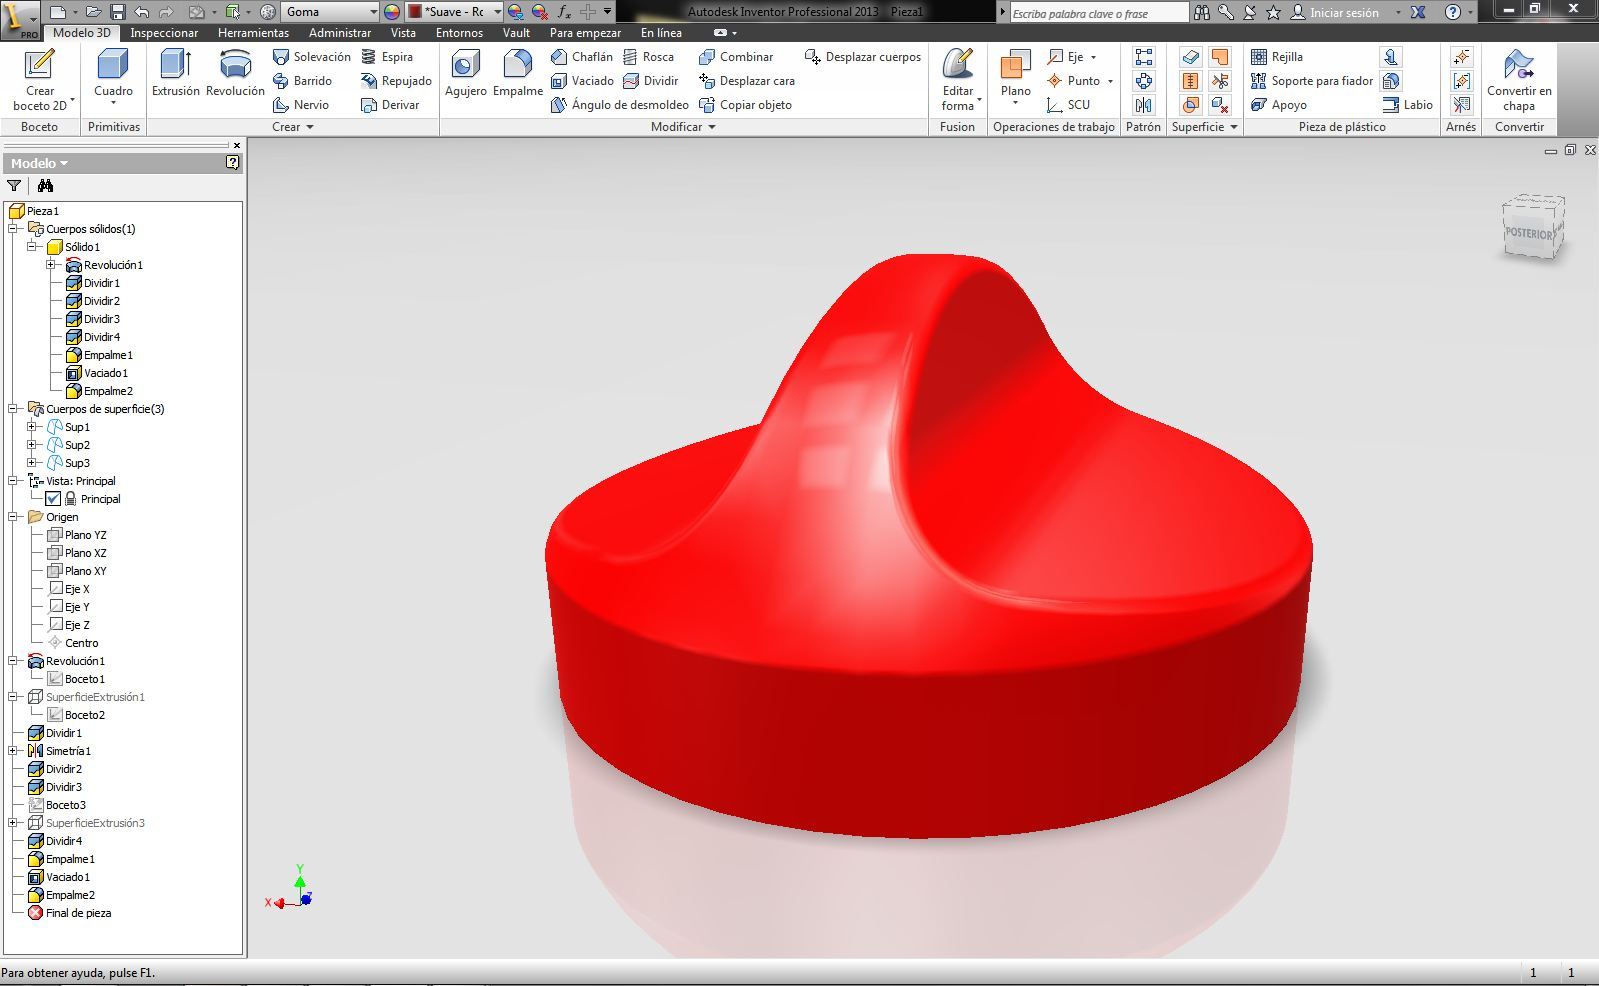Collapse the Sólido1 node
1599x986 pixels.
click(32, 247)
